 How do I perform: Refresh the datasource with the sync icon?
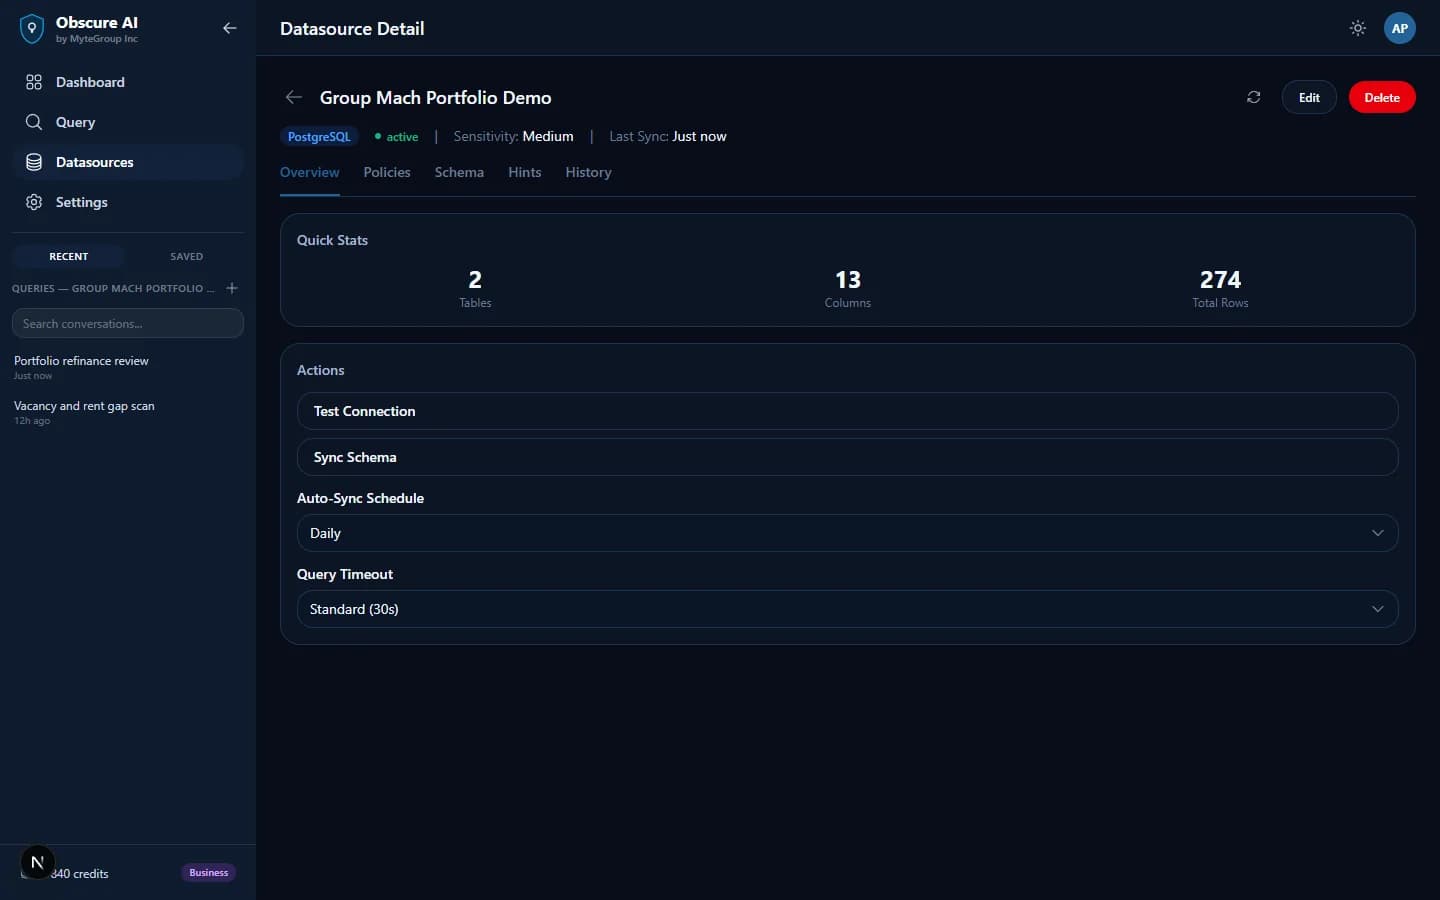1253,97
